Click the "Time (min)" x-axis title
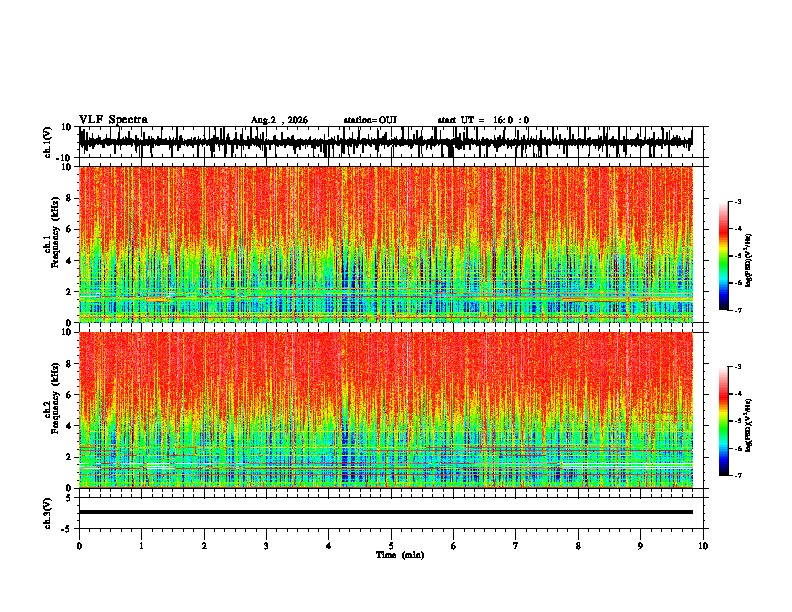The width and height of the screenshot is (792, 612). pyautogui.click(x=400, y=555)
